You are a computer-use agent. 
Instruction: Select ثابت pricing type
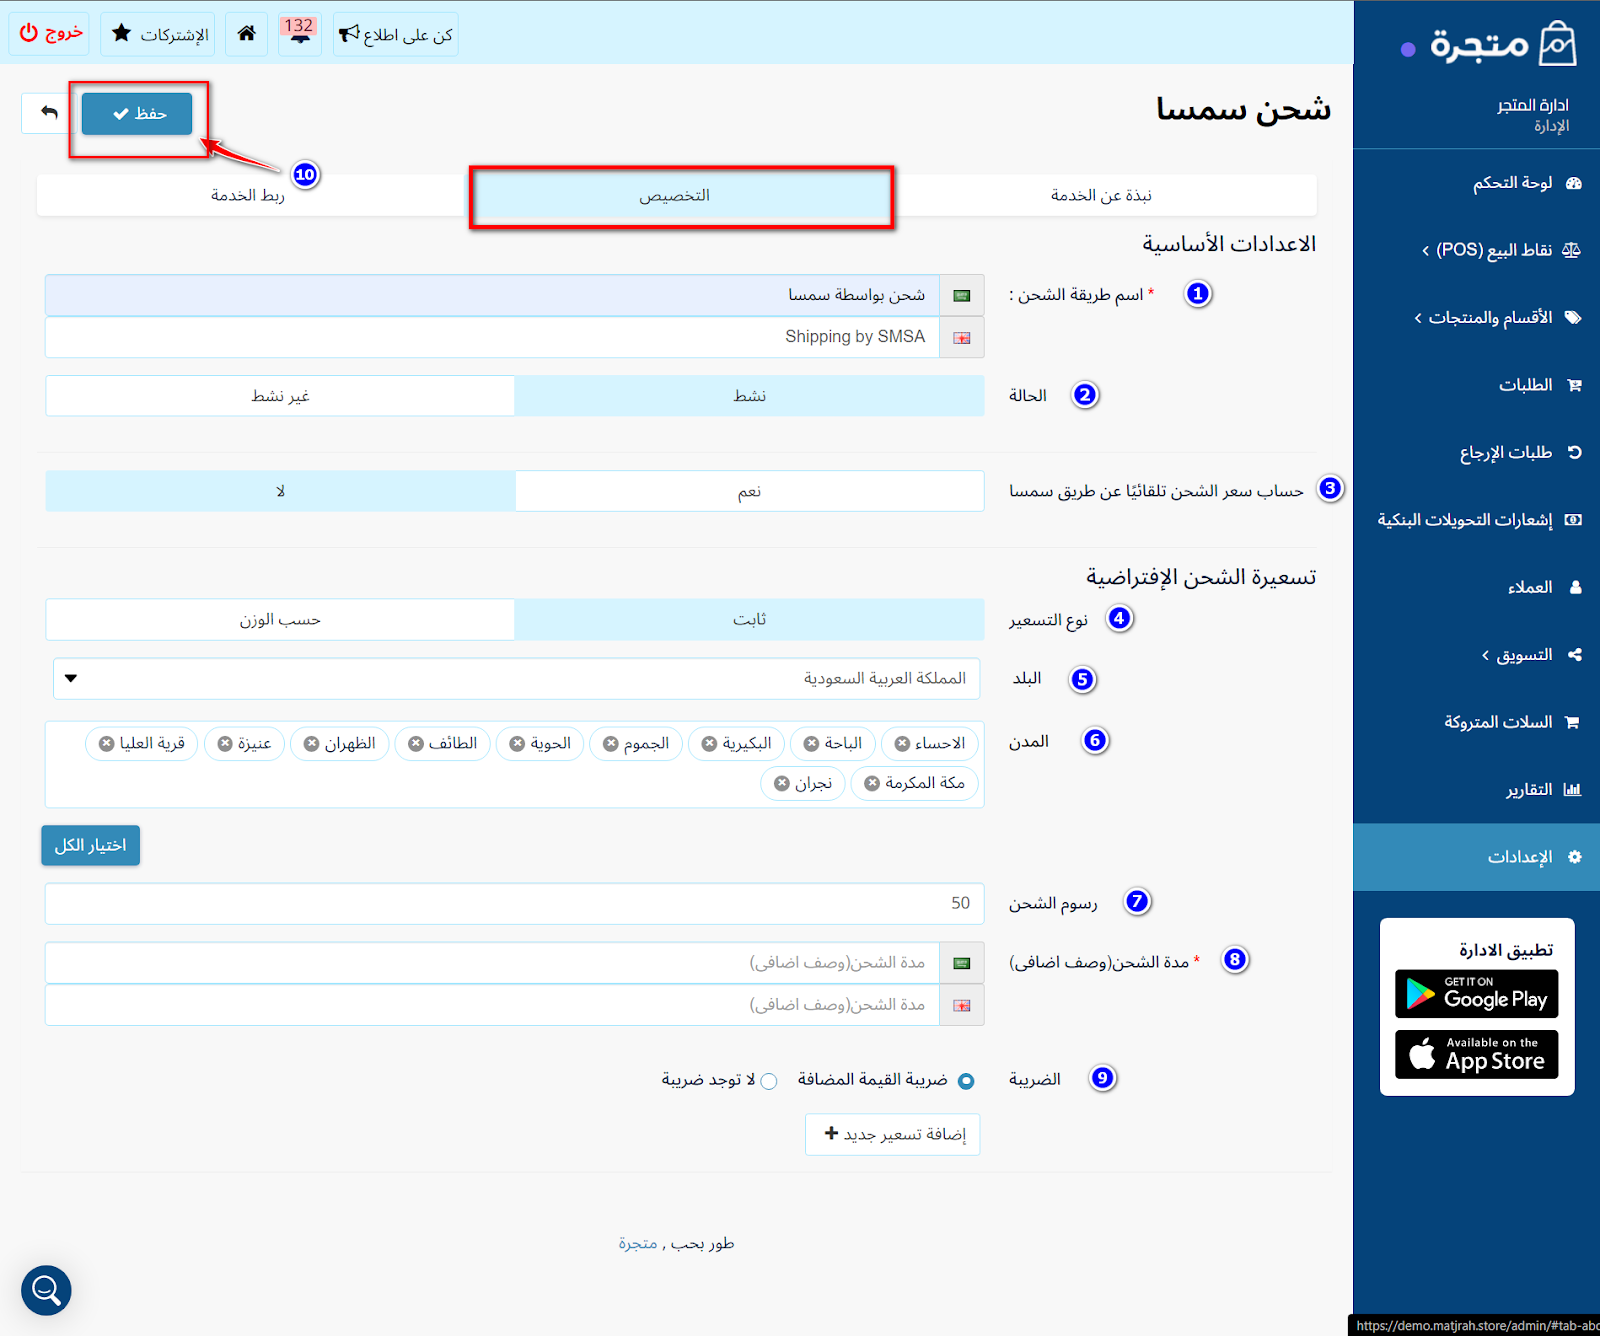pos(749,620)
